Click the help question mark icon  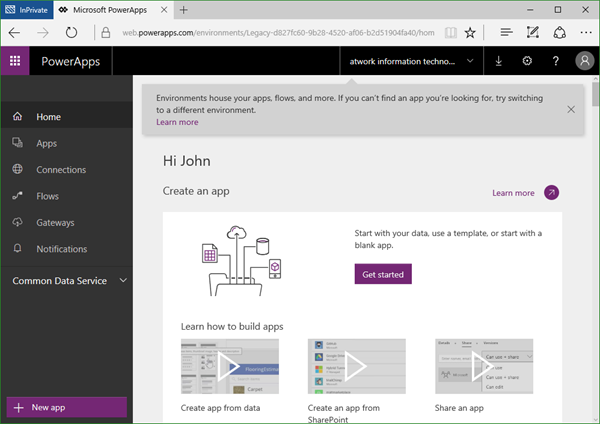click(x=556, y=61)
